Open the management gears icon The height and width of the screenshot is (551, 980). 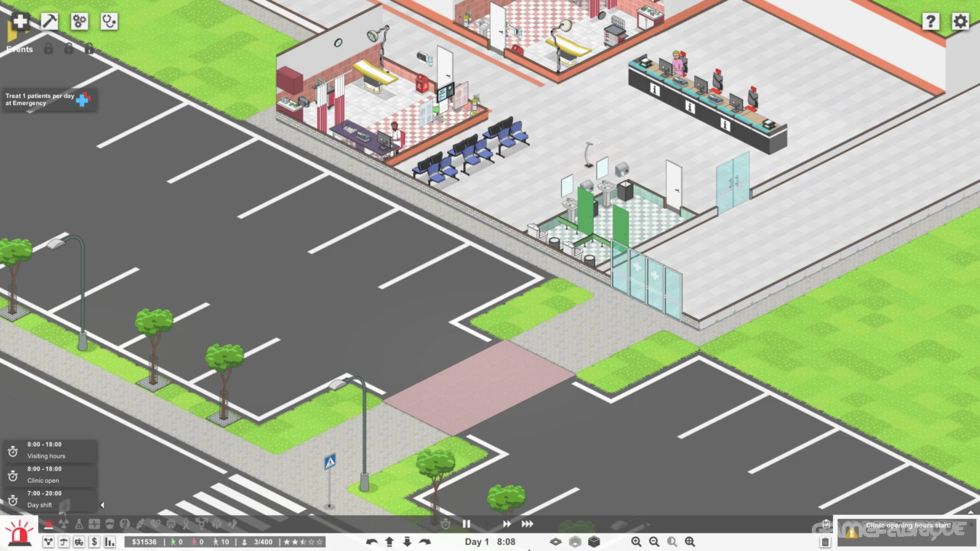pos(79,21)
